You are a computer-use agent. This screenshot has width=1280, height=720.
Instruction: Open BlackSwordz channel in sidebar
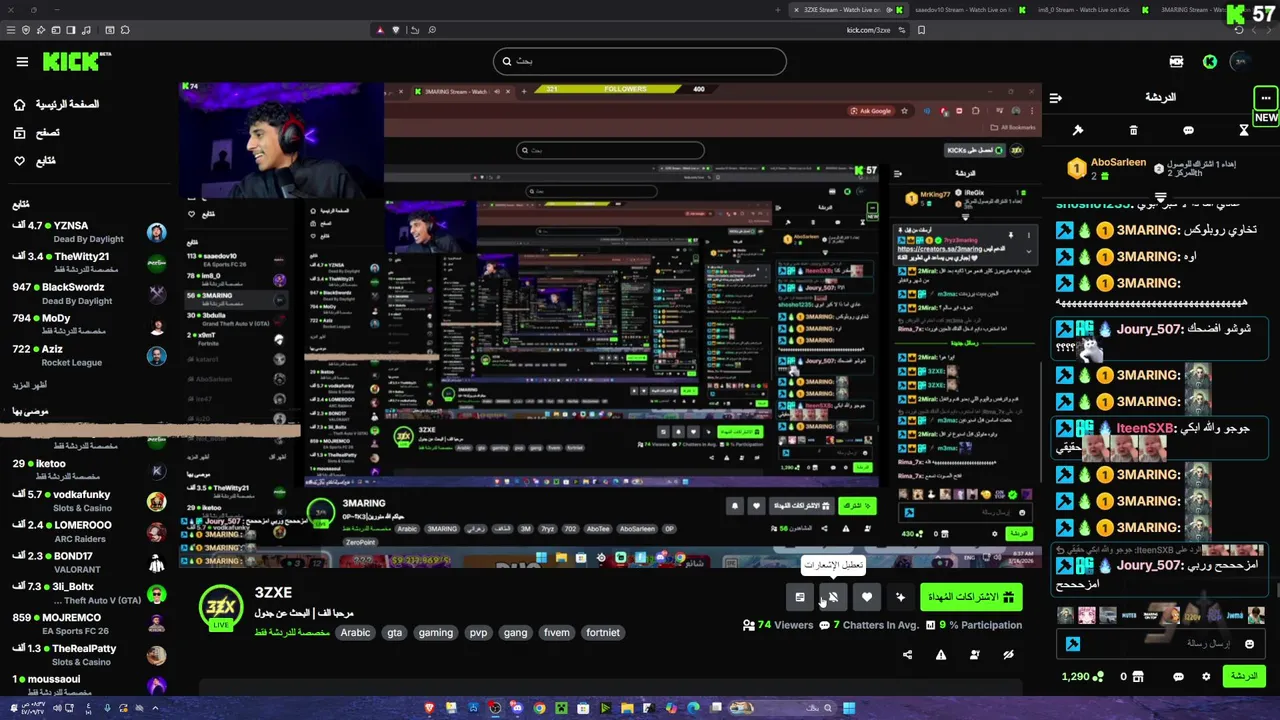[88, 294]
